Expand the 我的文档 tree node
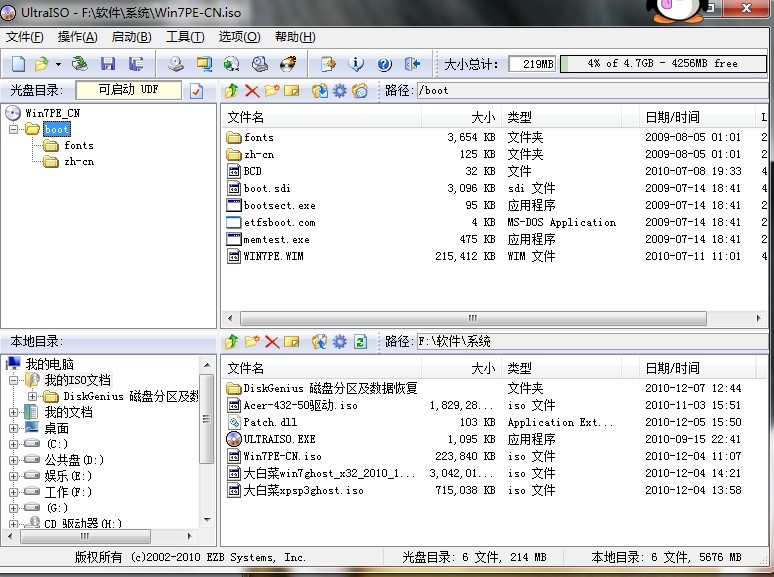 13,412
